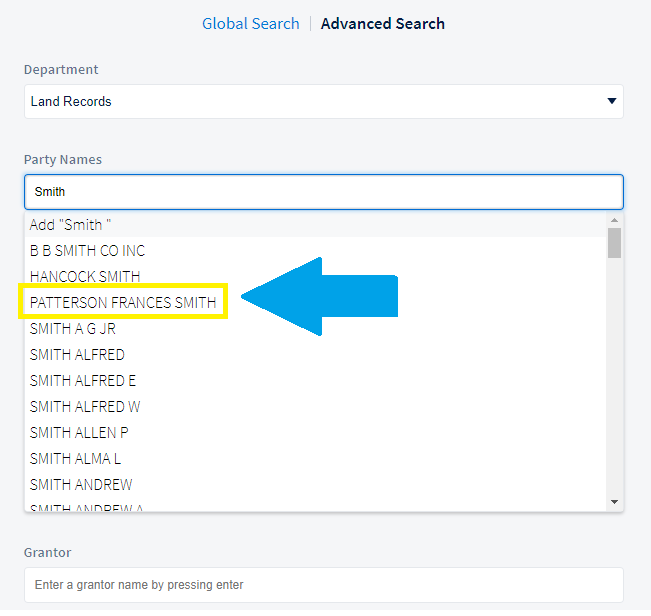The width and height of the screenshot is (651, 616).
Task: Click the Party Names input field
Action: pos(323,191)
